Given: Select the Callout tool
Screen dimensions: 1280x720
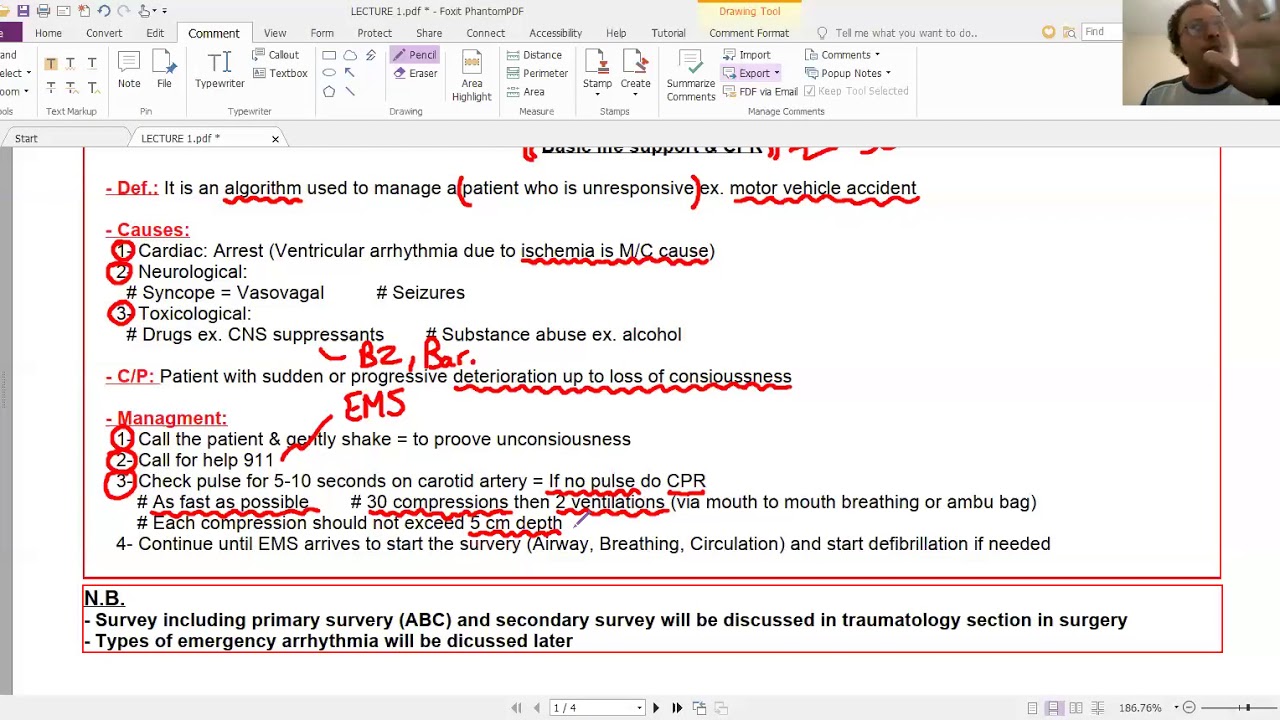Looking at the screenshot, I should [275, 55].
